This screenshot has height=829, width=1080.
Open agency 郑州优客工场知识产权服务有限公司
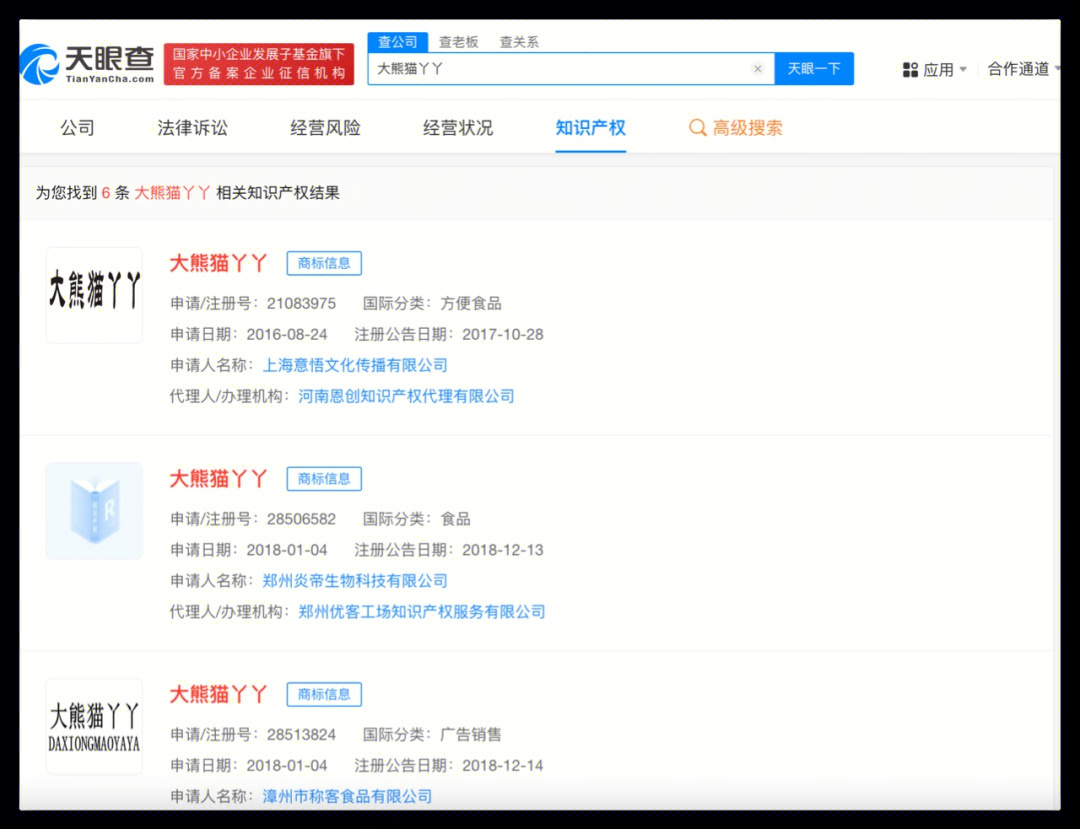422,611
